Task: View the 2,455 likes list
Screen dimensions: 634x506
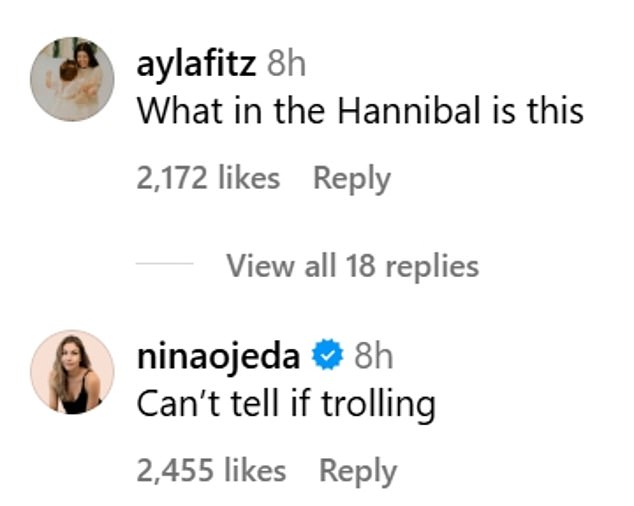Action: (211, 470)
